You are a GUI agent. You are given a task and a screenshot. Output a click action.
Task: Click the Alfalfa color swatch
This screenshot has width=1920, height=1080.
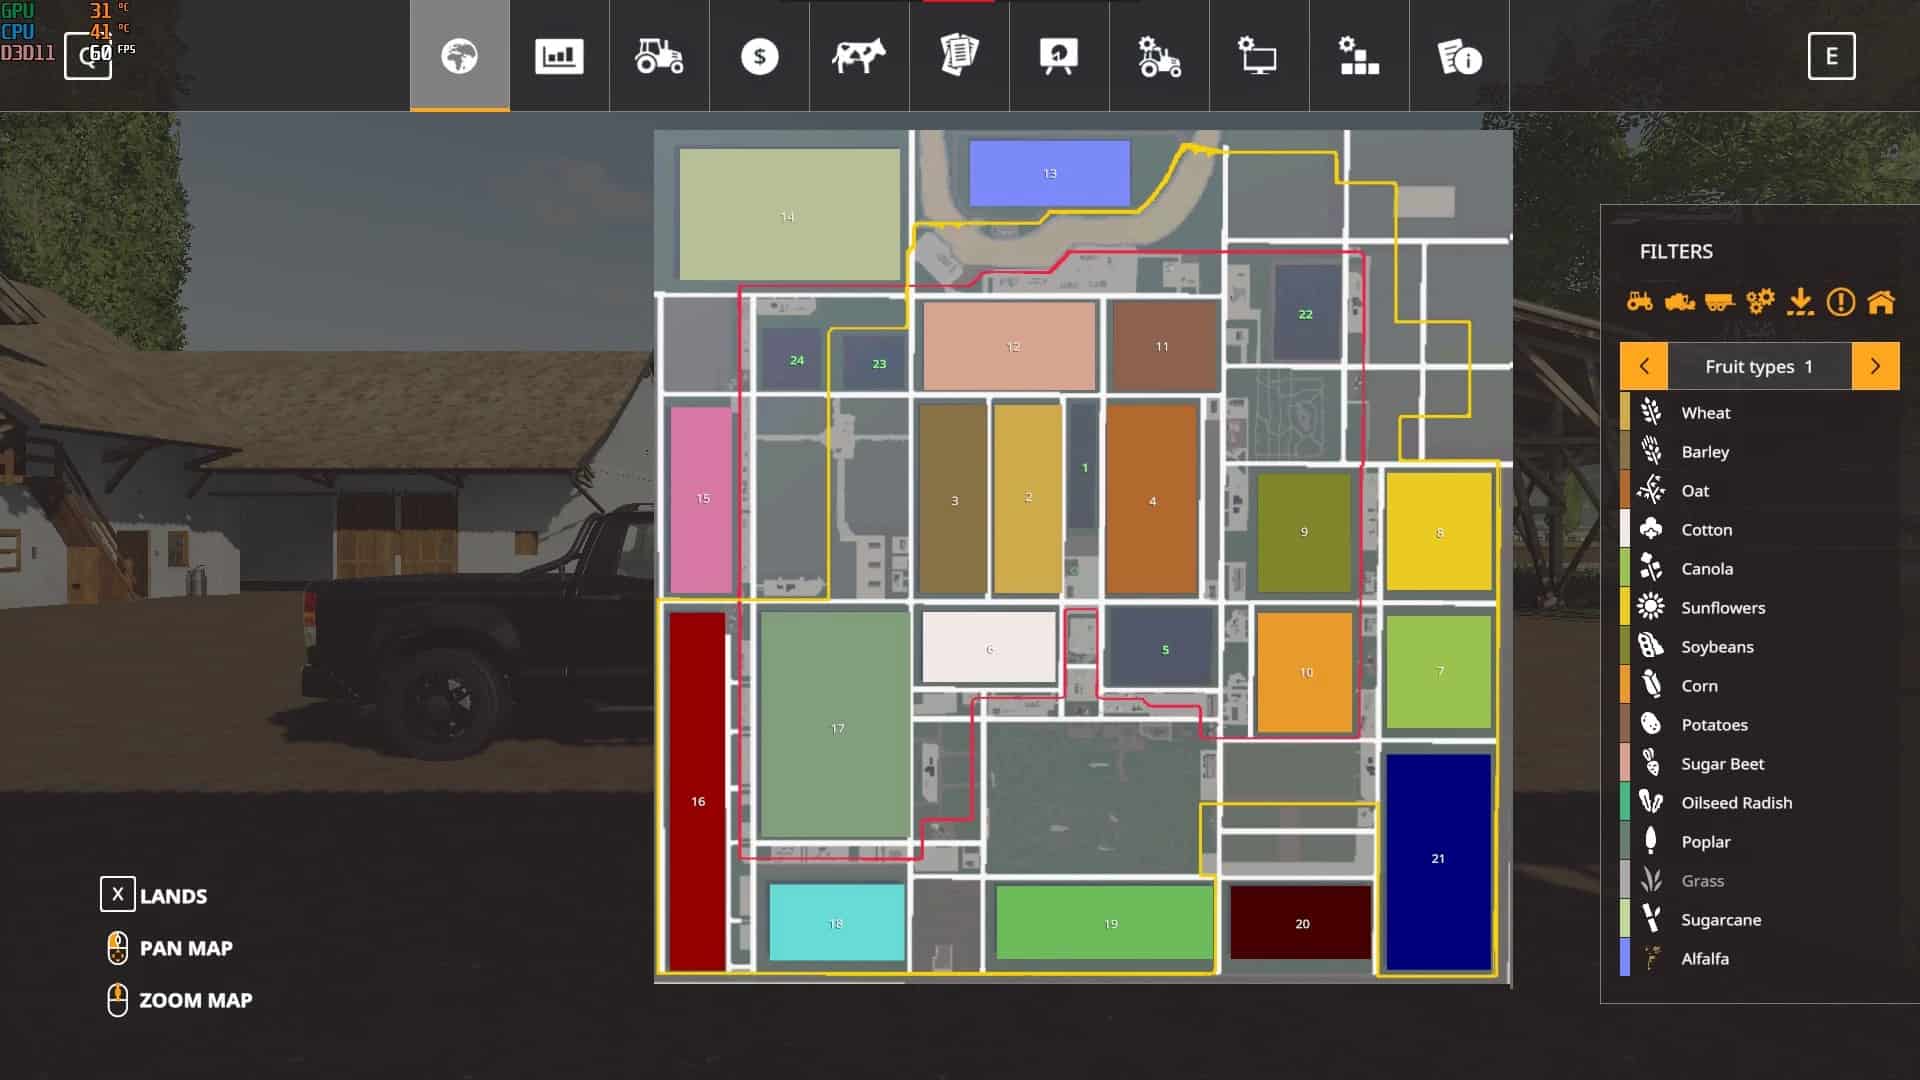pyautogui.click(x=1625, y=958)
